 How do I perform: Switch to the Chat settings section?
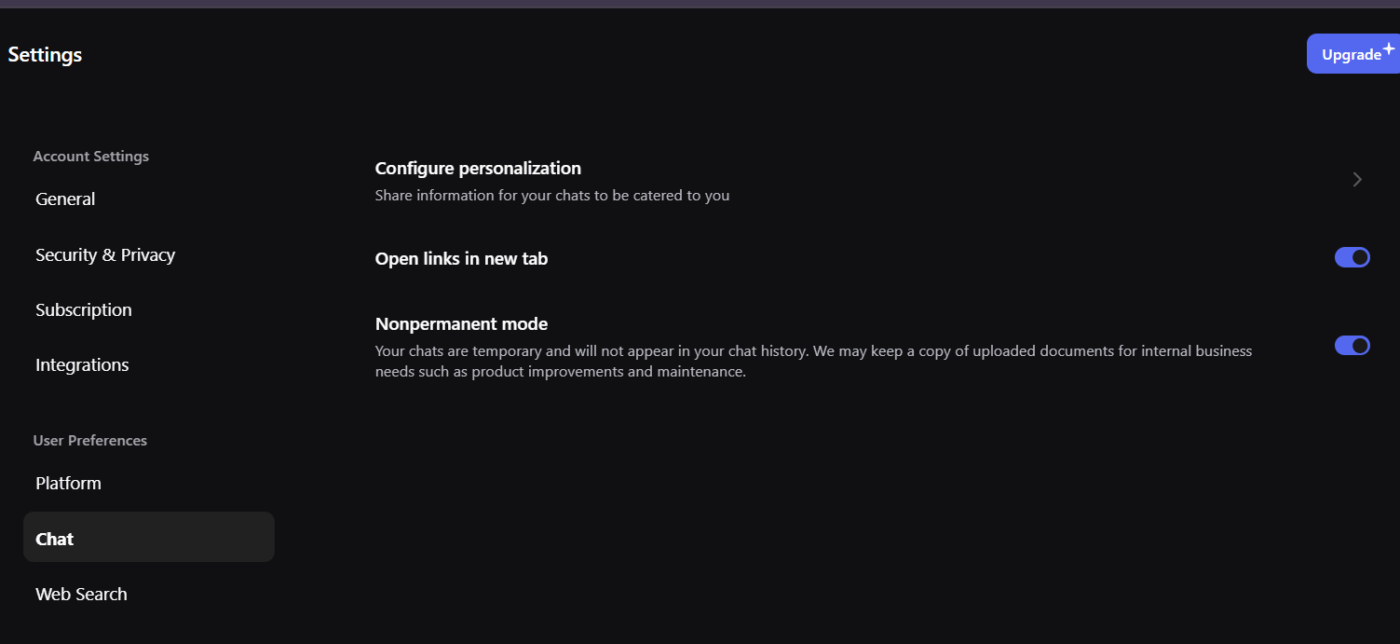coord(54,538)
